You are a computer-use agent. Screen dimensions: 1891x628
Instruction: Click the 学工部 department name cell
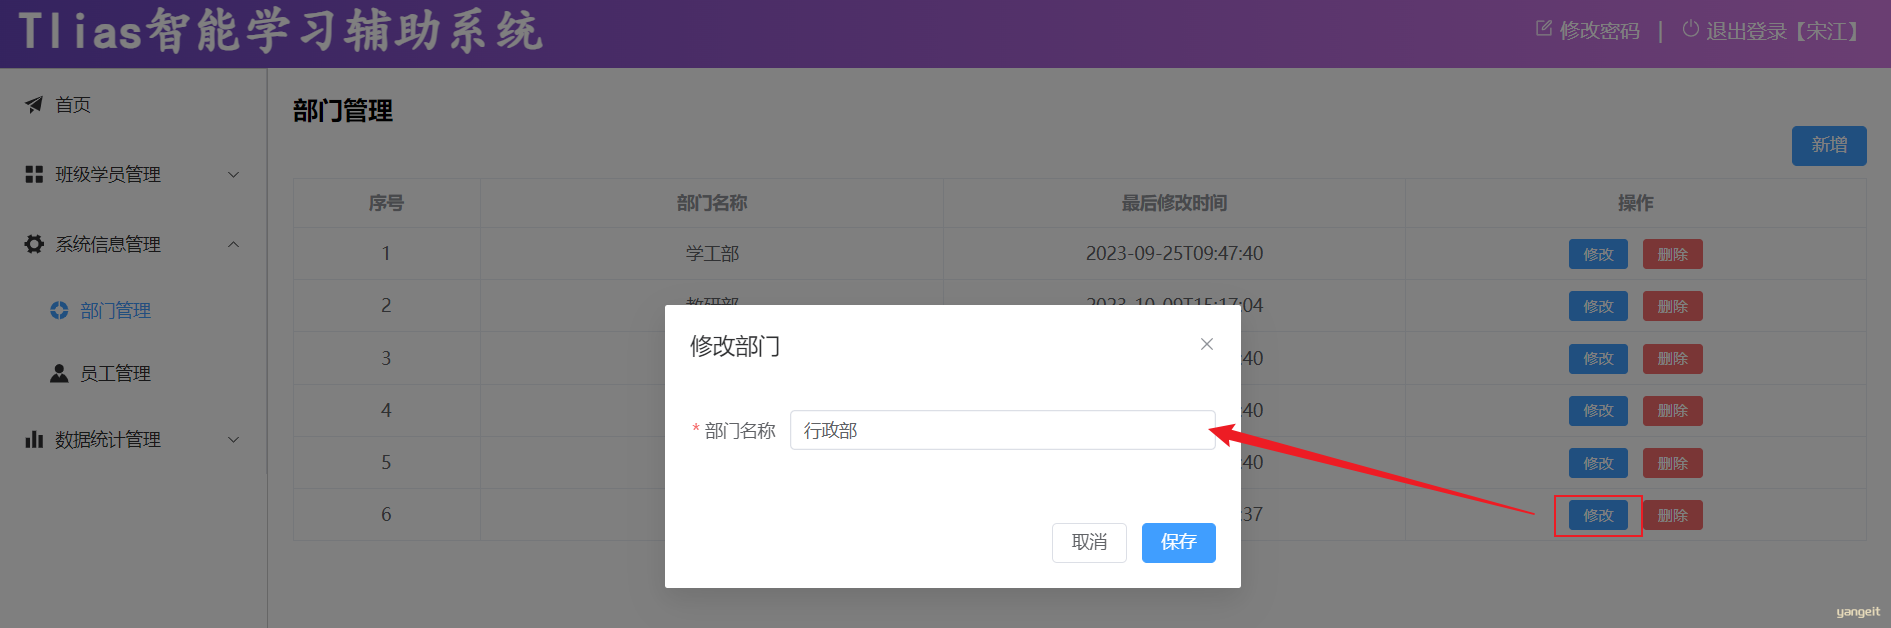pyautogui.click(x=712, y=253)
